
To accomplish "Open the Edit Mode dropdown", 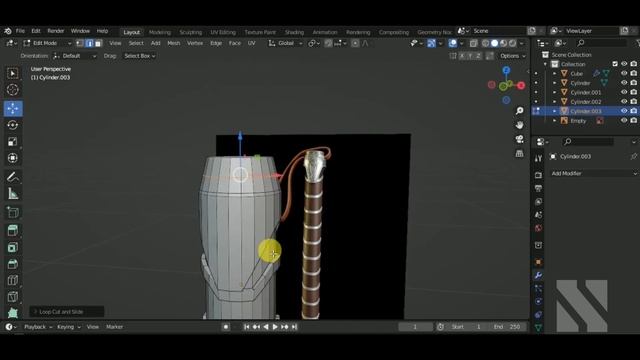I will (47, 43).
